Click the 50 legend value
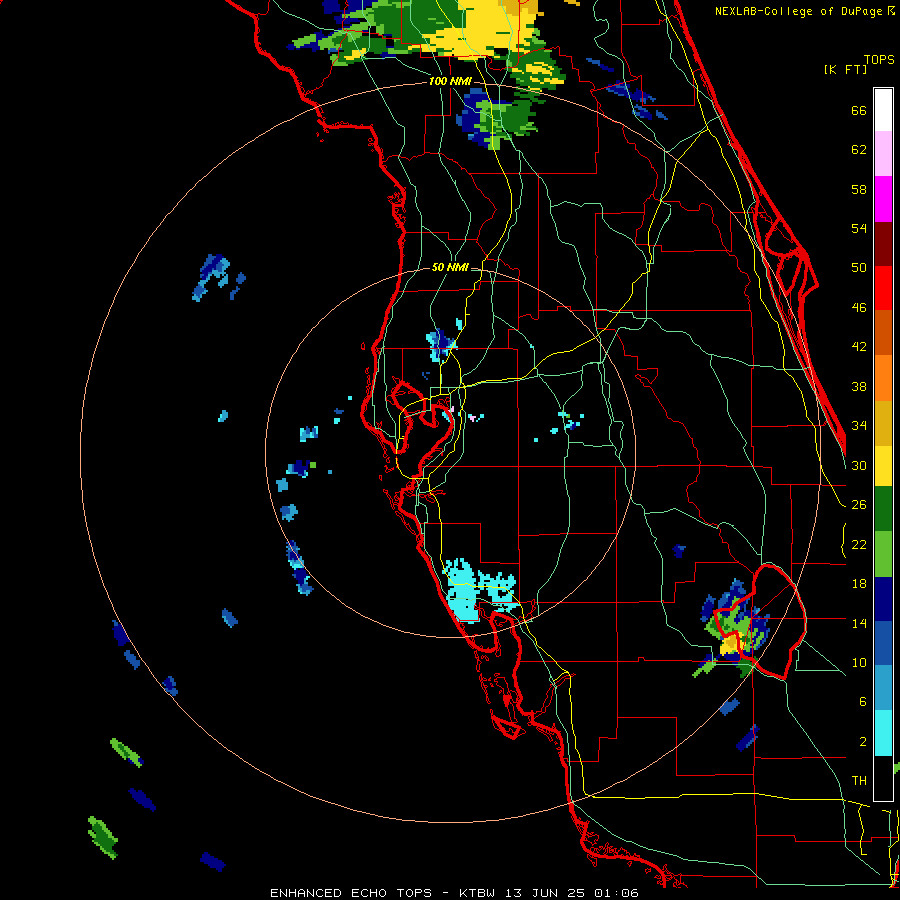900x900 pixels. [x=859, y=268]
